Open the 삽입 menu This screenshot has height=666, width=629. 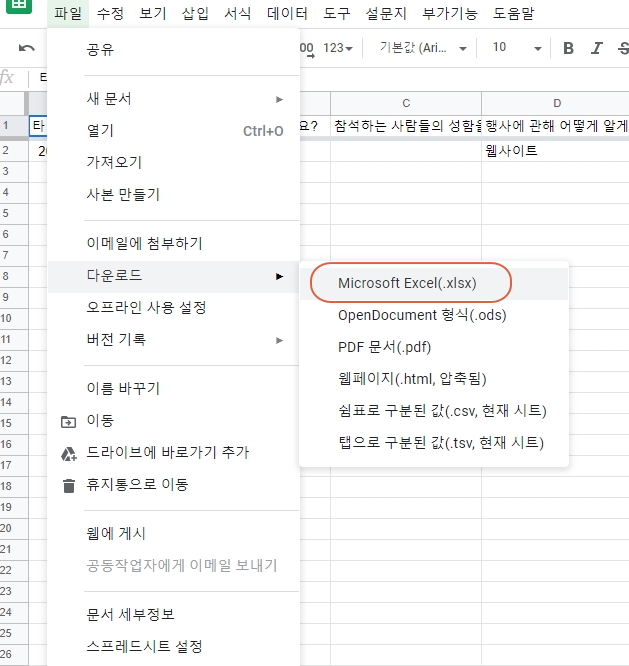click(x=195, y=14)
